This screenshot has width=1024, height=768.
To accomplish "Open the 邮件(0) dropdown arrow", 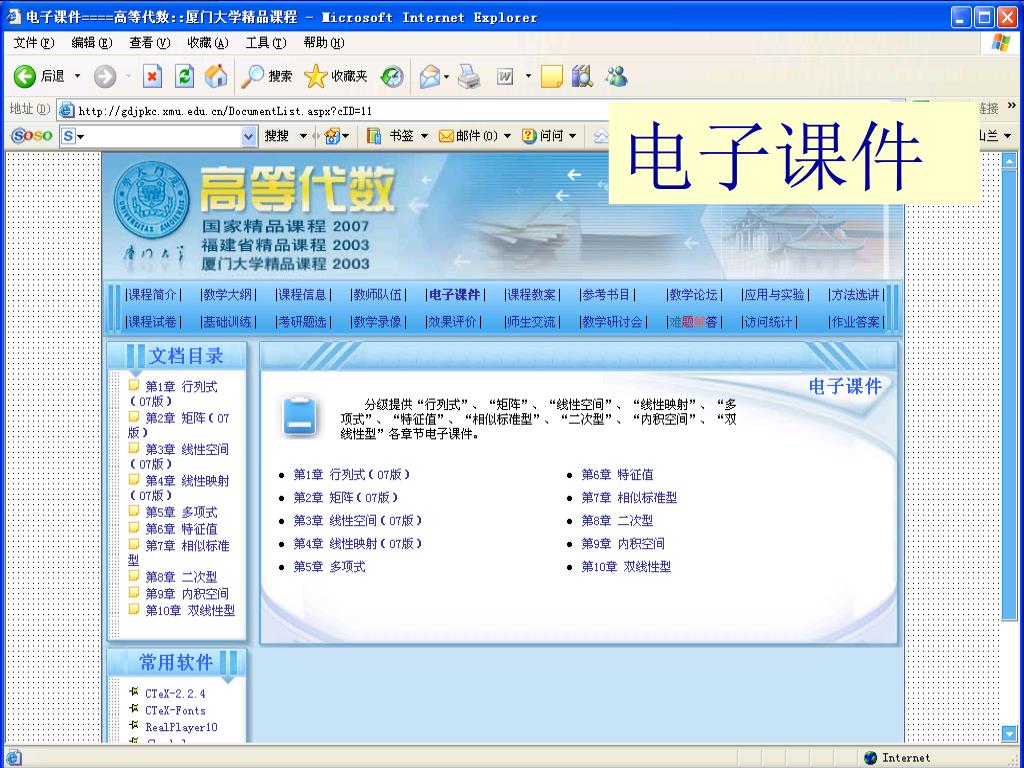I will point(507,136).
